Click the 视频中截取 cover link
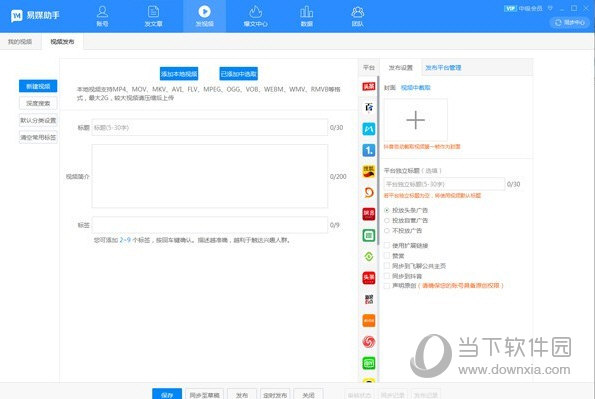The width and height of the screenshot is (595, 399). pos(416,88)
